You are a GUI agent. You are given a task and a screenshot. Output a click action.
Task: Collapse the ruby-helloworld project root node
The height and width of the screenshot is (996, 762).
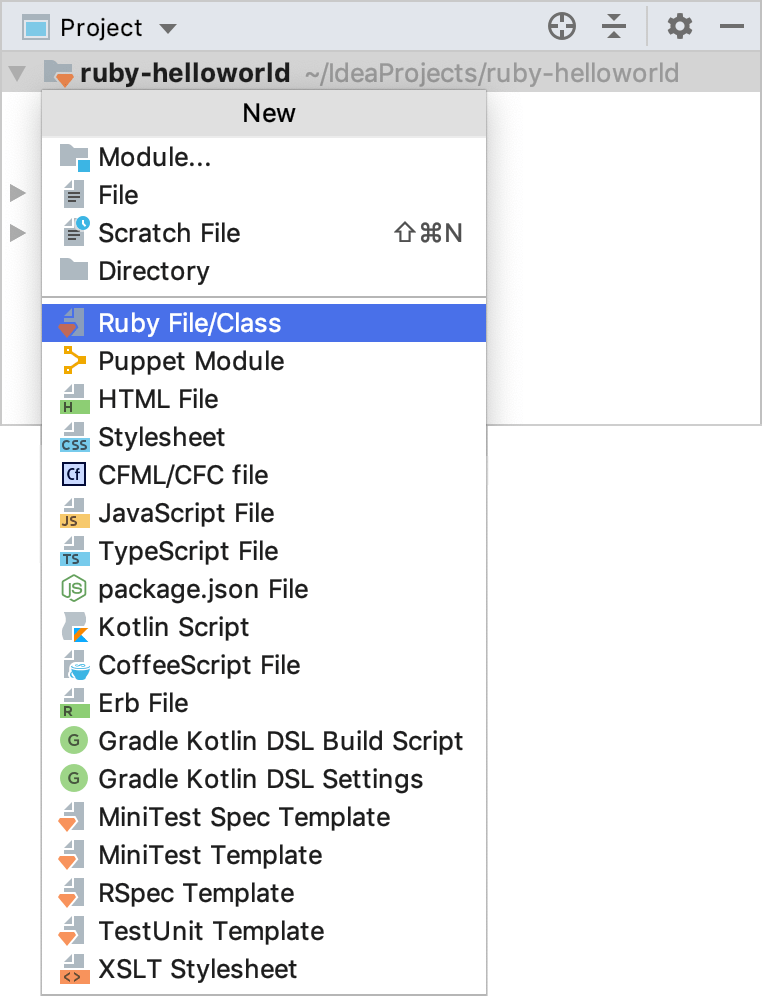17,73
